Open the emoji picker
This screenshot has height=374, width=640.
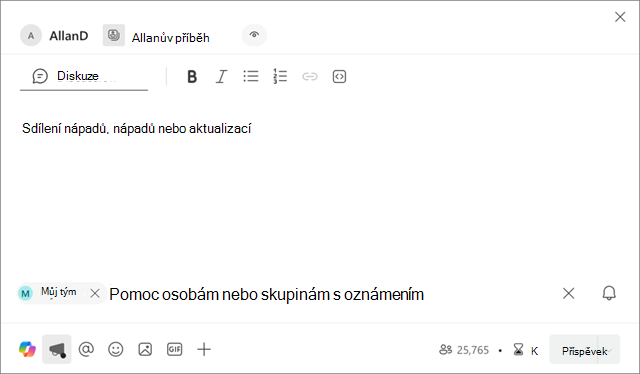[116, 350]
